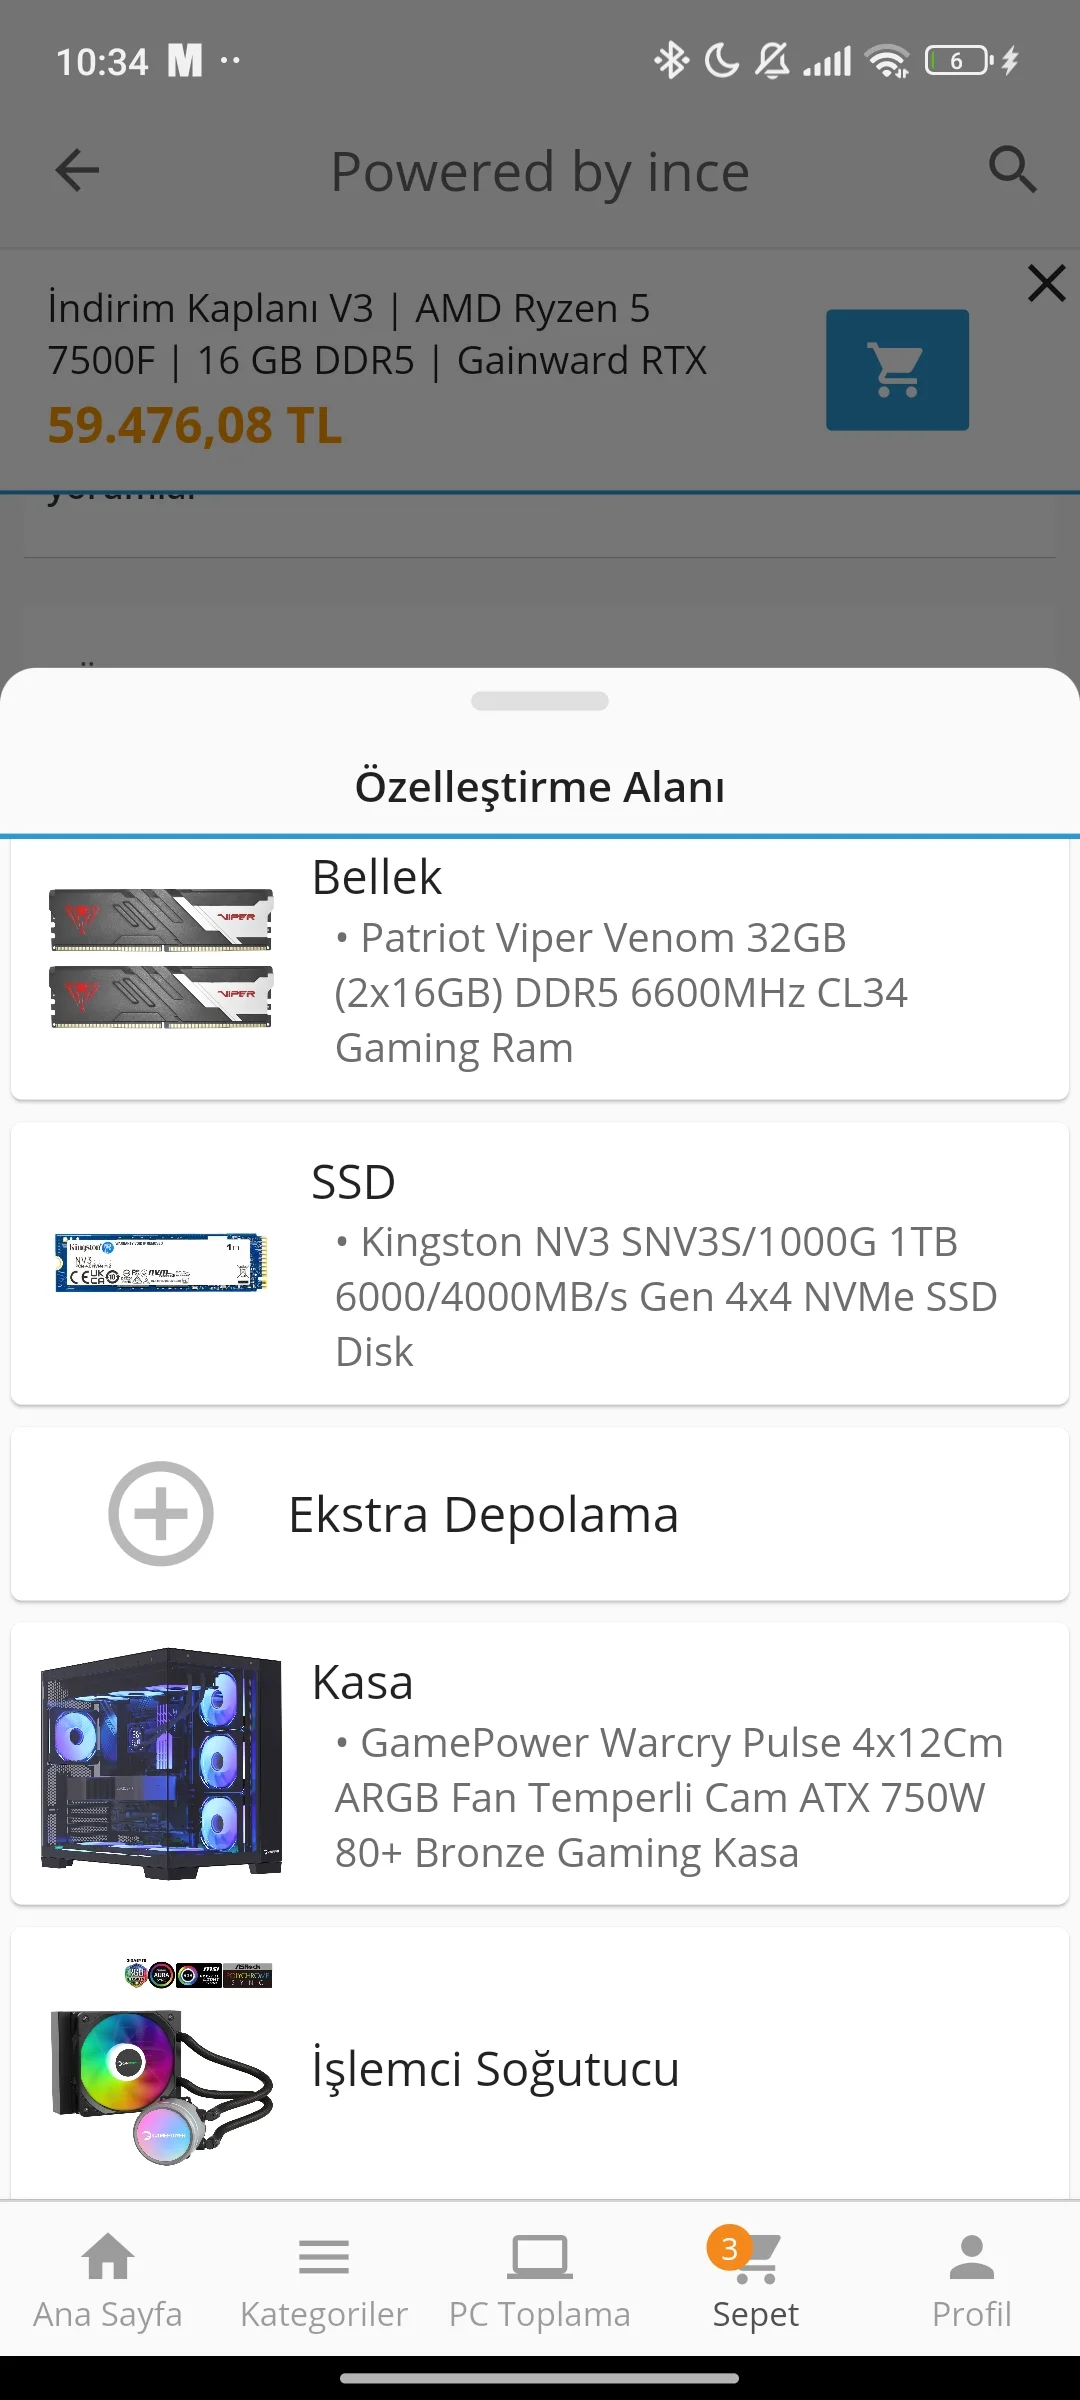Tap the plus icon for Ekstra Depolama
Image resolution: width=1080 pixels, height=2400 pixels.
point(161,1514)
